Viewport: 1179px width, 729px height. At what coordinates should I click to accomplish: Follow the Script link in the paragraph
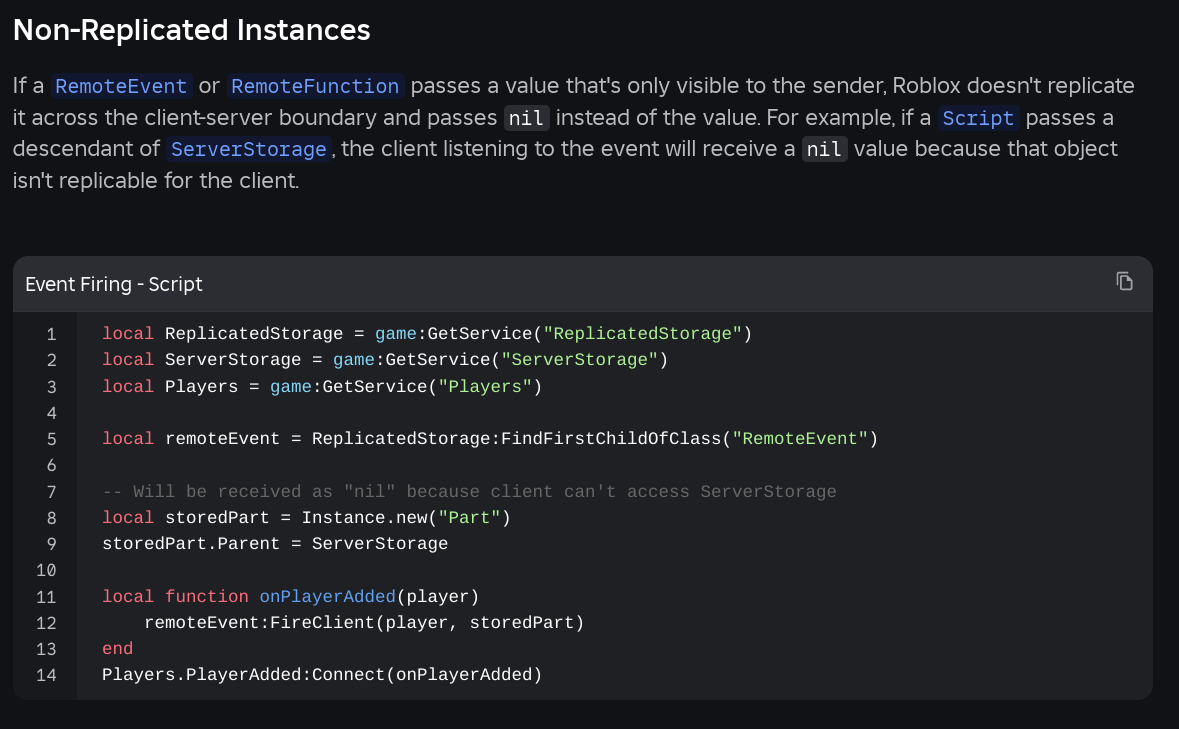[x=978, y=118]
